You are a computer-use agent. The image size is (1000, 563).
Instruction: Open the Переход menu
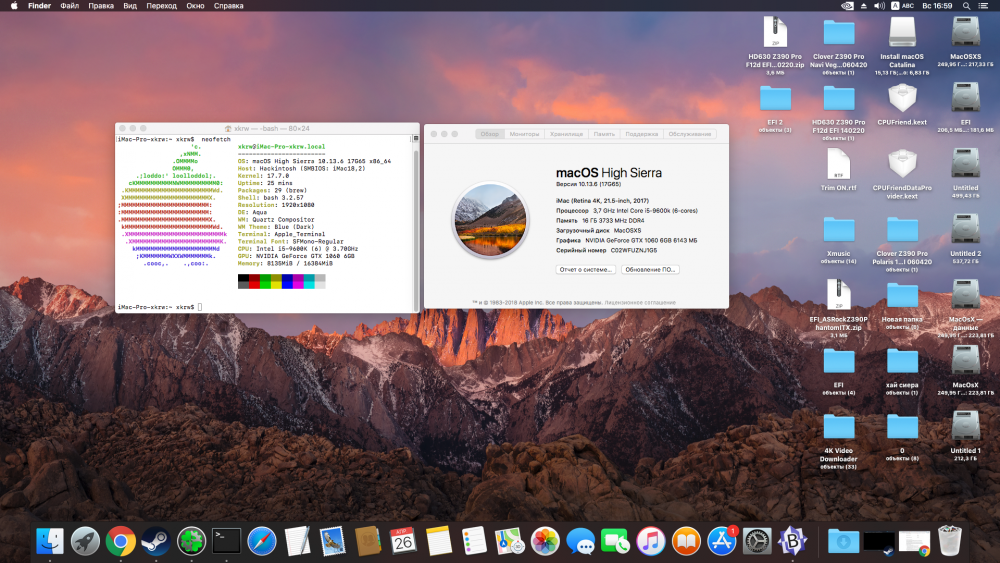pyautogui.click(x=161, y=6)
